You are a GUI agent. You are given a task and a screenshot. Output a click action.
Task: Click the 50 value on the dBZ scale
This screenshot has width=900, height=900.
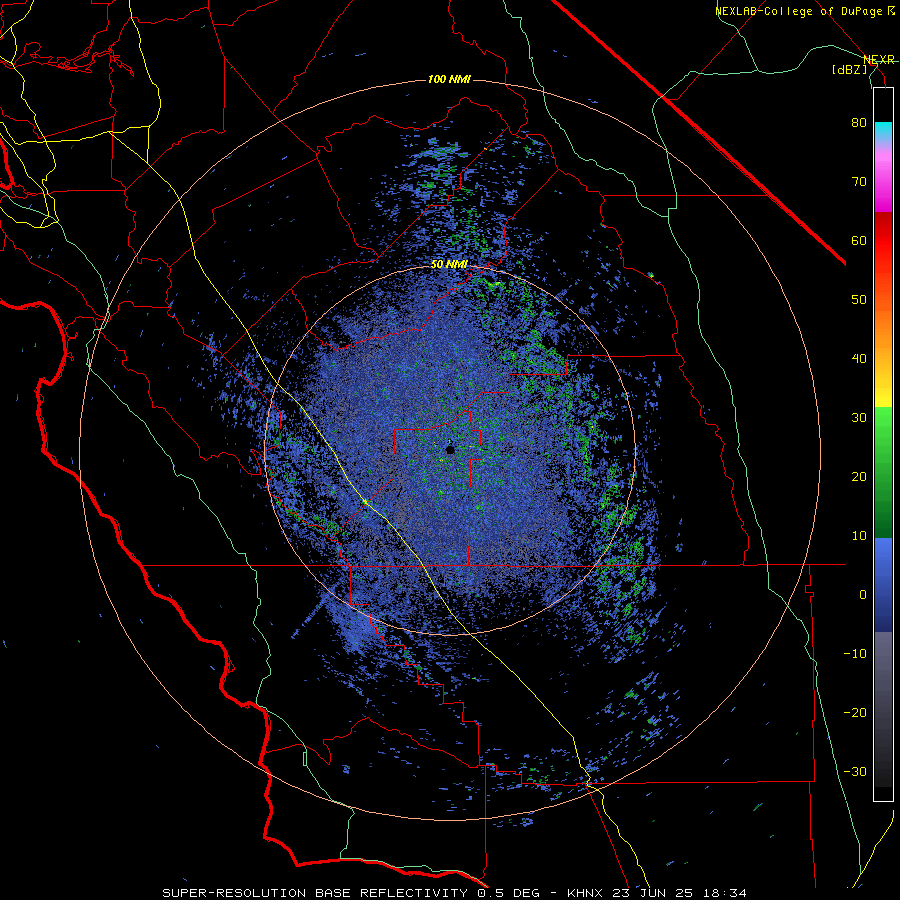click(x=859, y=300)
